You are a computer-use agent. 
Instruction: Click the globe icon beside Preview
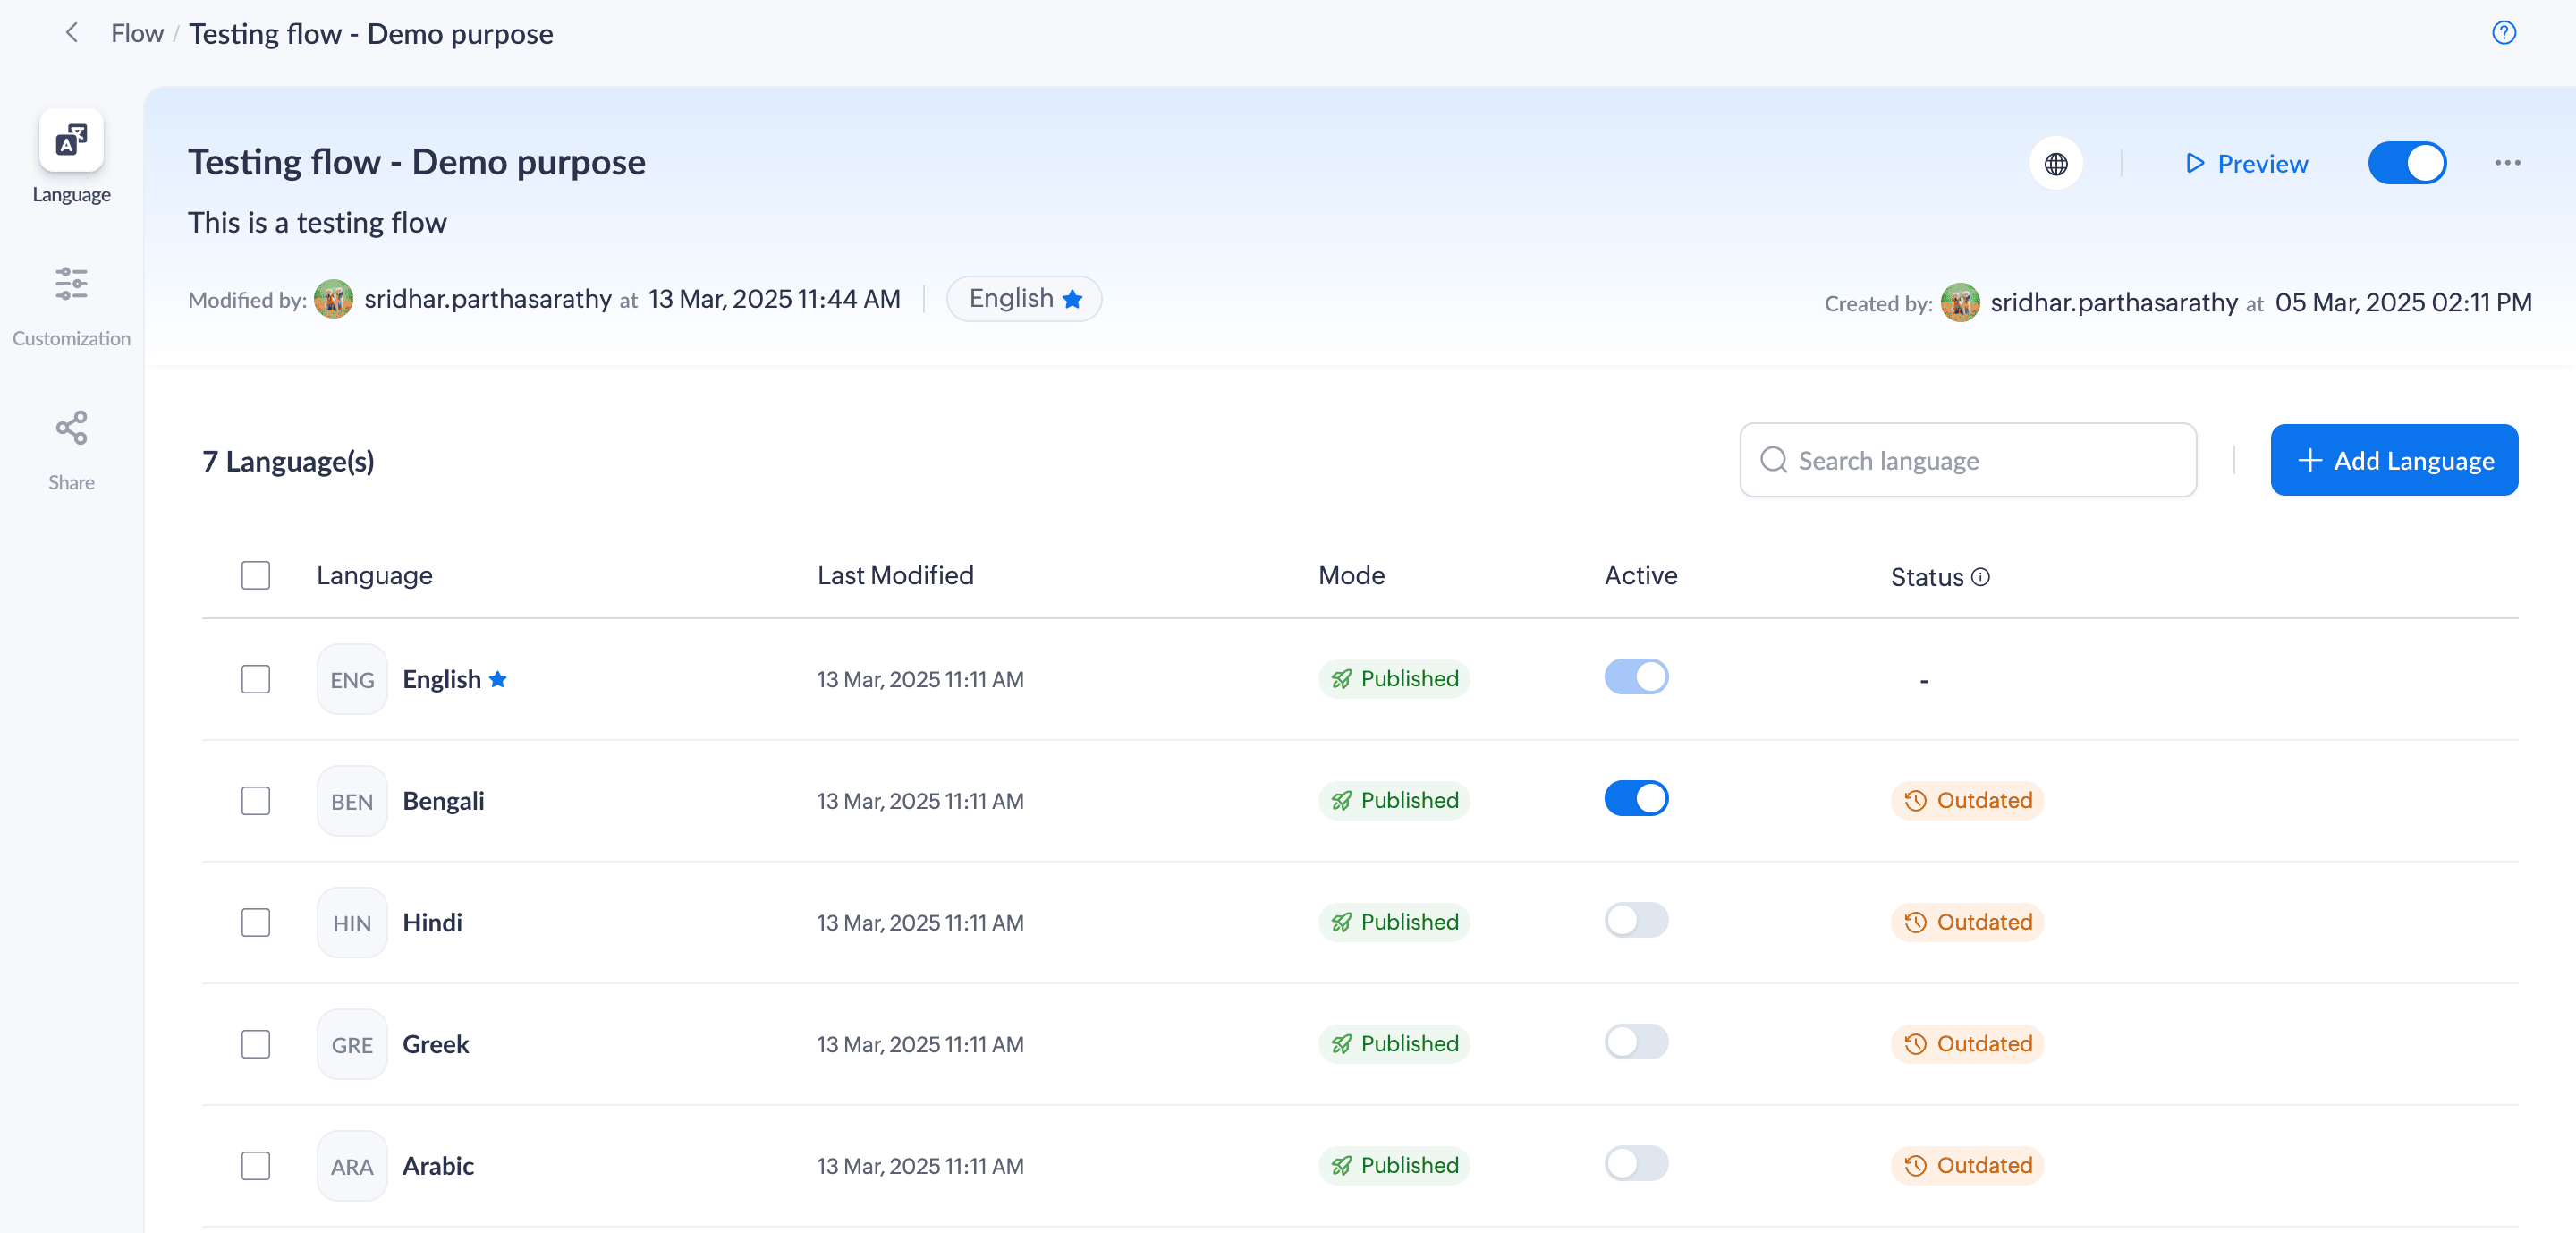(x=2055, y=164)
